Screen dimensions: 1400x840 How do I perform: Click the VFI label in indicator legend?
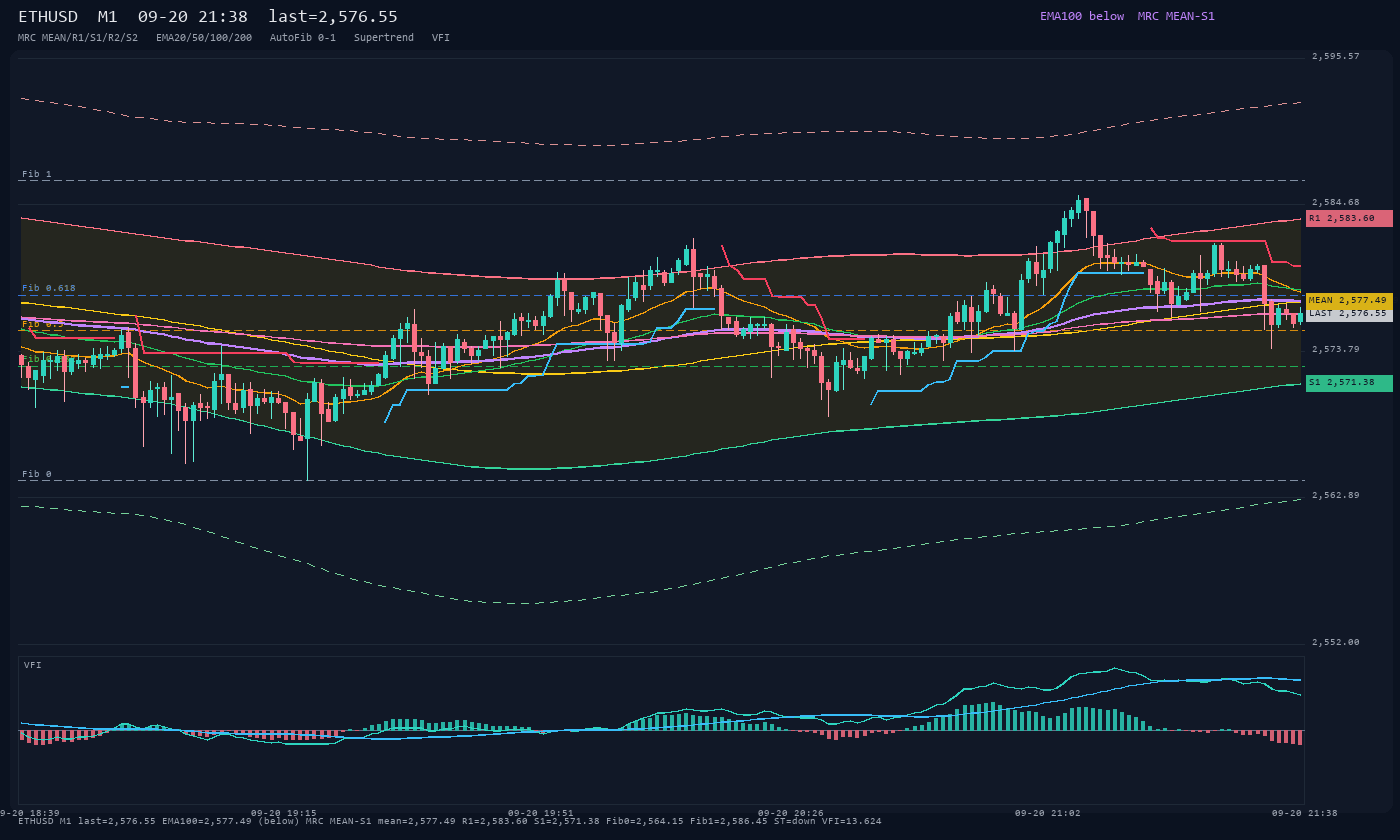click(x=441, y=38)
